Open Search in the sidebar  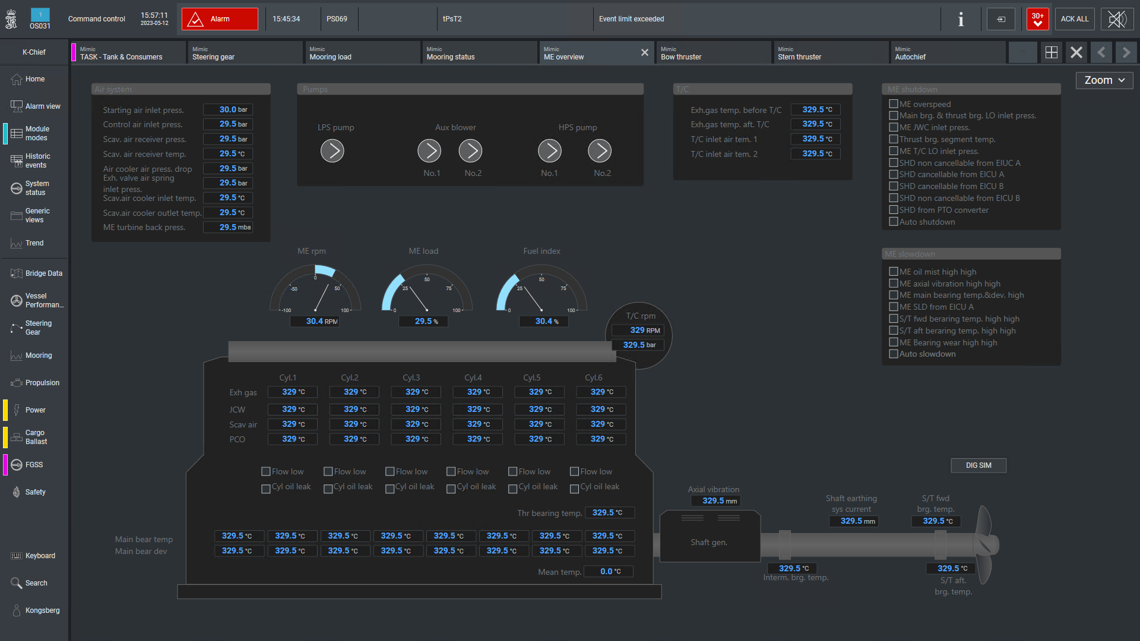(x=34, y=583)
